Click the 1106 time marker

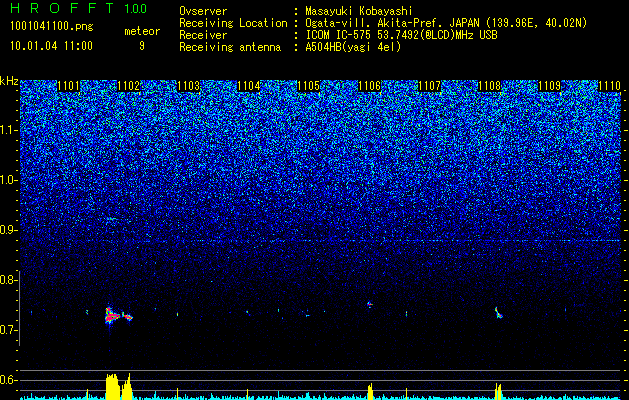point(369,86)
